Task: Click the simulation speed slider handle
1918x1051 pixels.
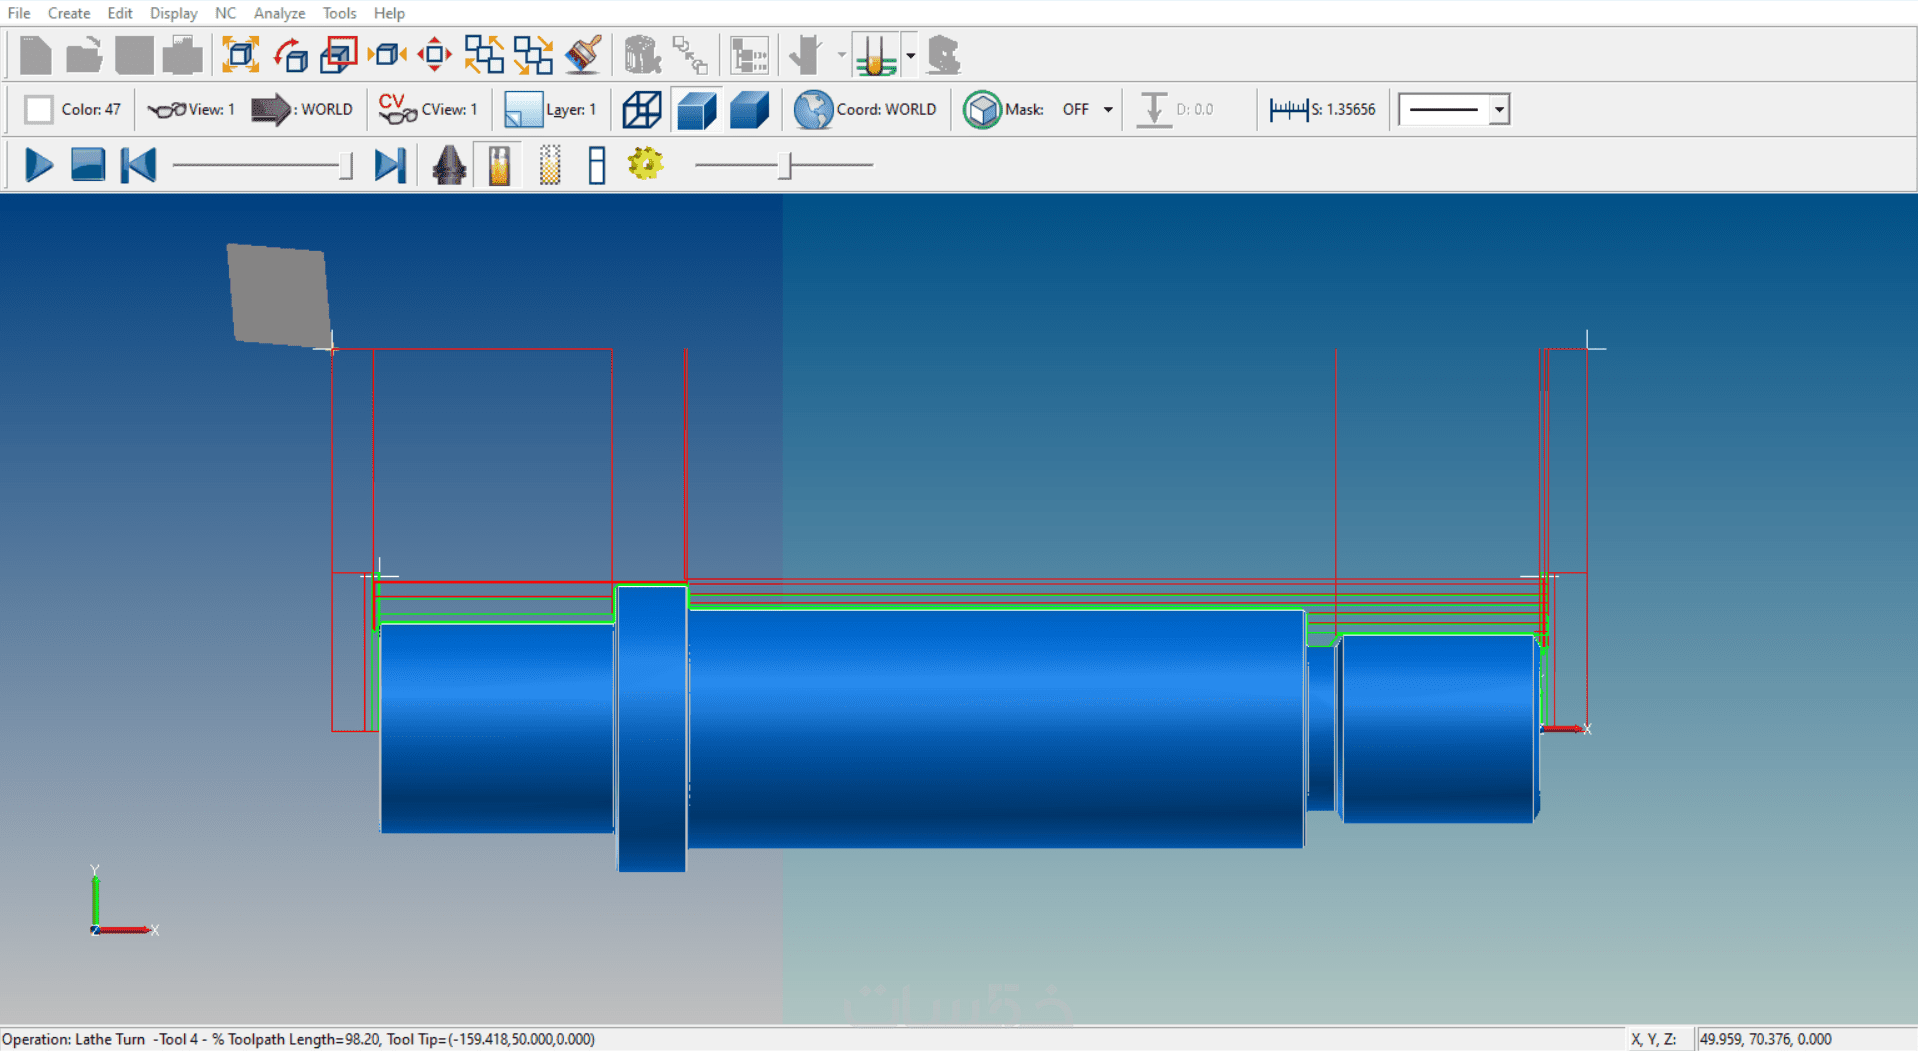Action: (786, 165)
